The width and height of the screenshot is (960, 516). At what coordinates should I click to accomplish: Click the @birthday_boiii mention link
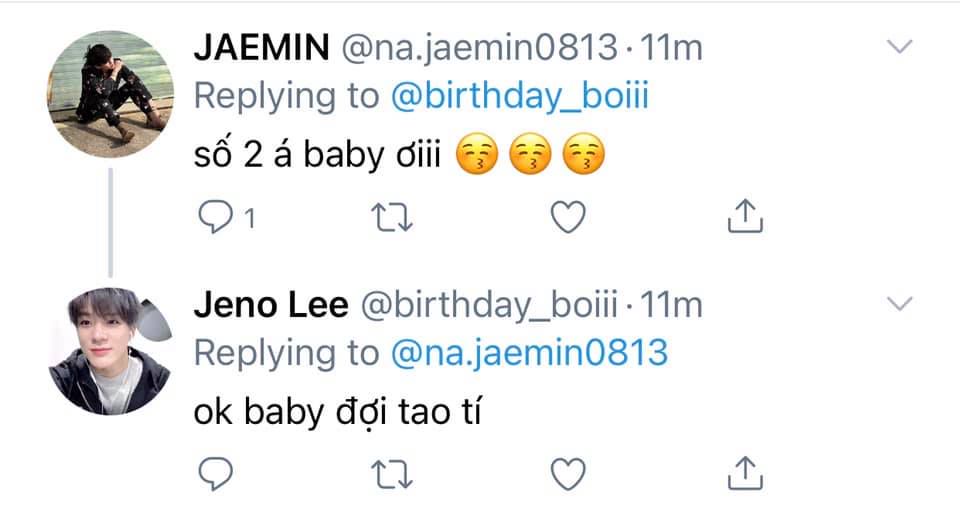pyautogui.click(x=519, y=96)
